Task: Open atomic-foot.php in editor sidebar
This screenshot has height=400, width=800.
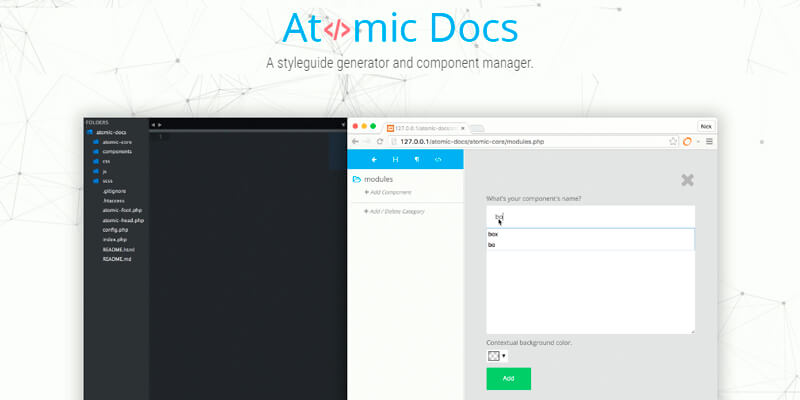Action: [122, 210]
